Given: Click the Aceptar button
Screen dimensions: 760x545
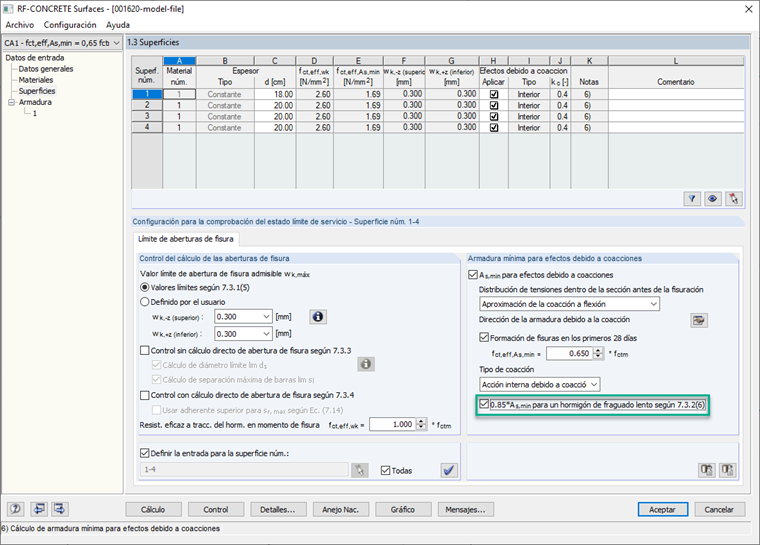Looking at the screenshot, I should point(662,509).
